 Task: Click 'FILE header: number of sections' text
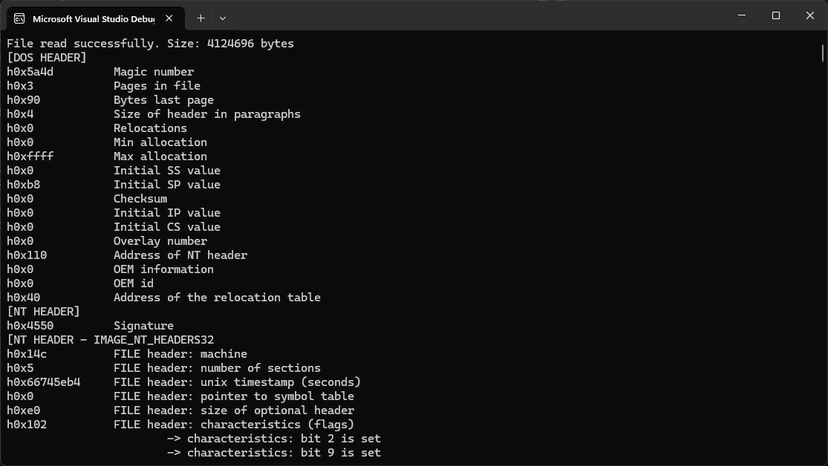coord(217,368)
